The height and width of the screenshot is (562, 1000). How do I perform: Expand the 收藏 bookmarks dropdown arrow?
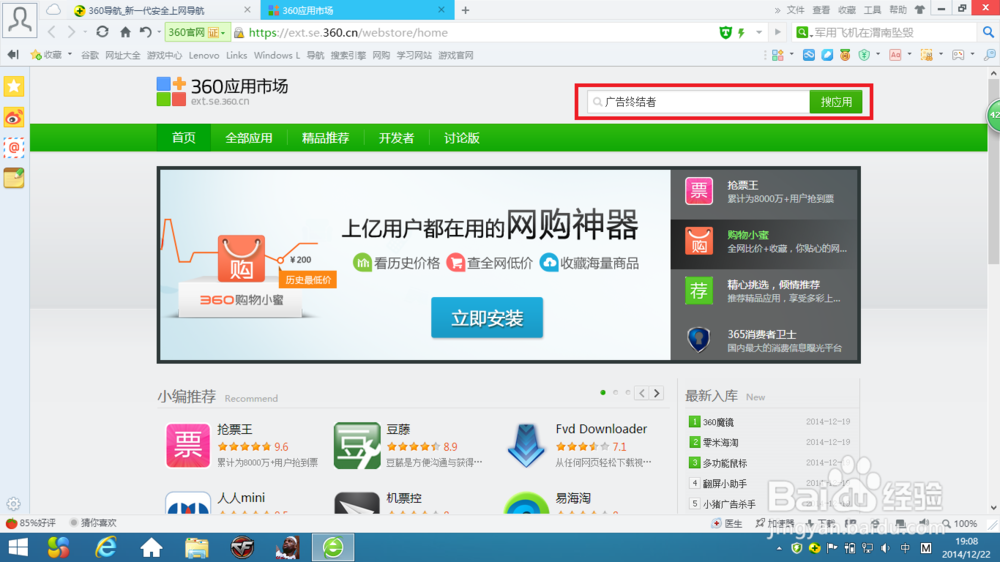(70, 55)
